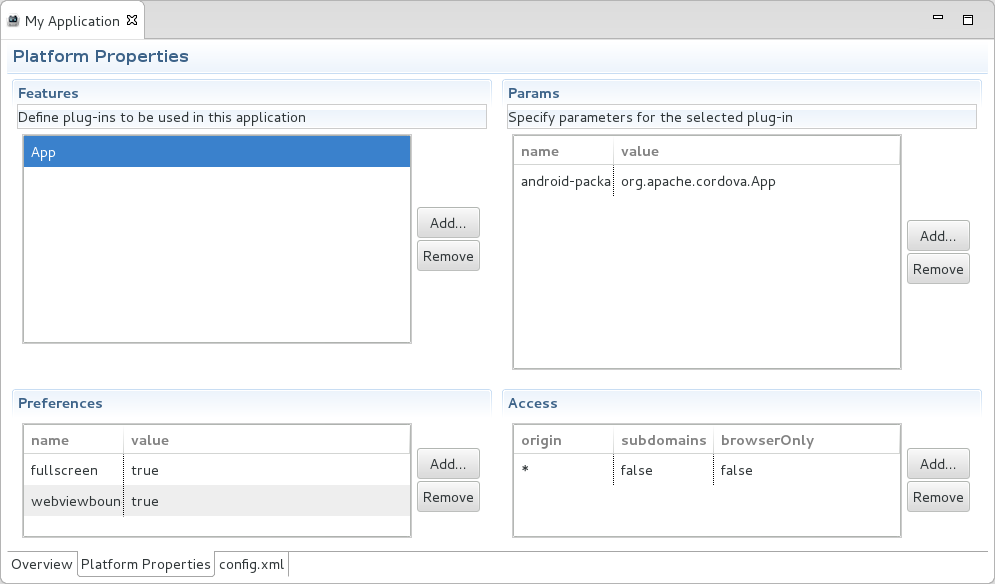Select the Platform Properties tab
Viewport: 995px width, 584px height.
coord(146,564)
